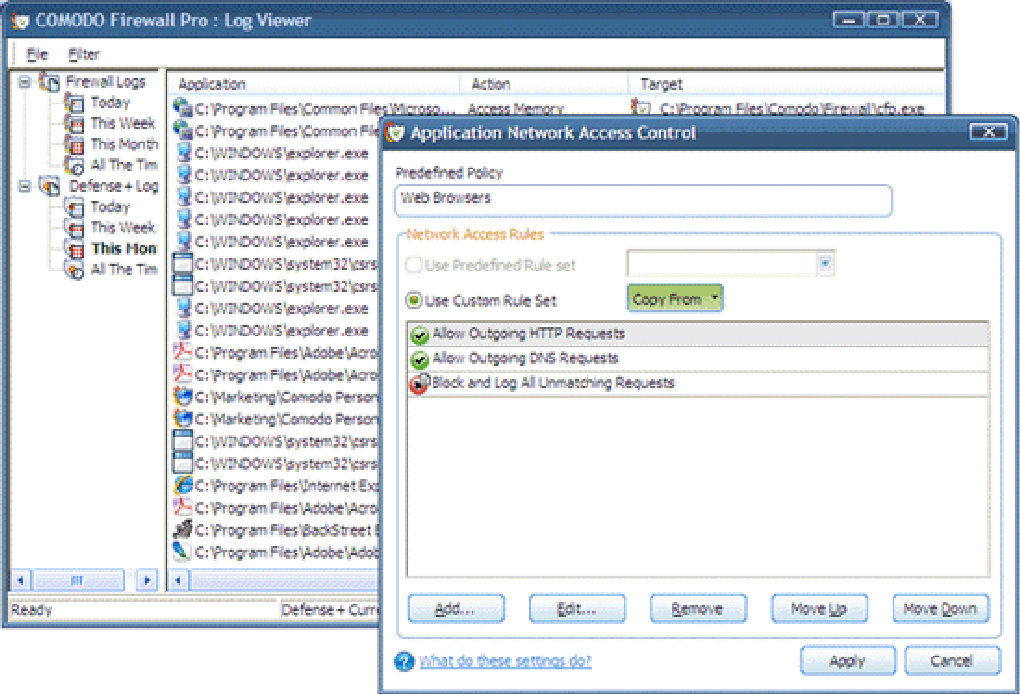
Task: Click the Today calendar icon under Defense+ Logs
Action: 74,207
